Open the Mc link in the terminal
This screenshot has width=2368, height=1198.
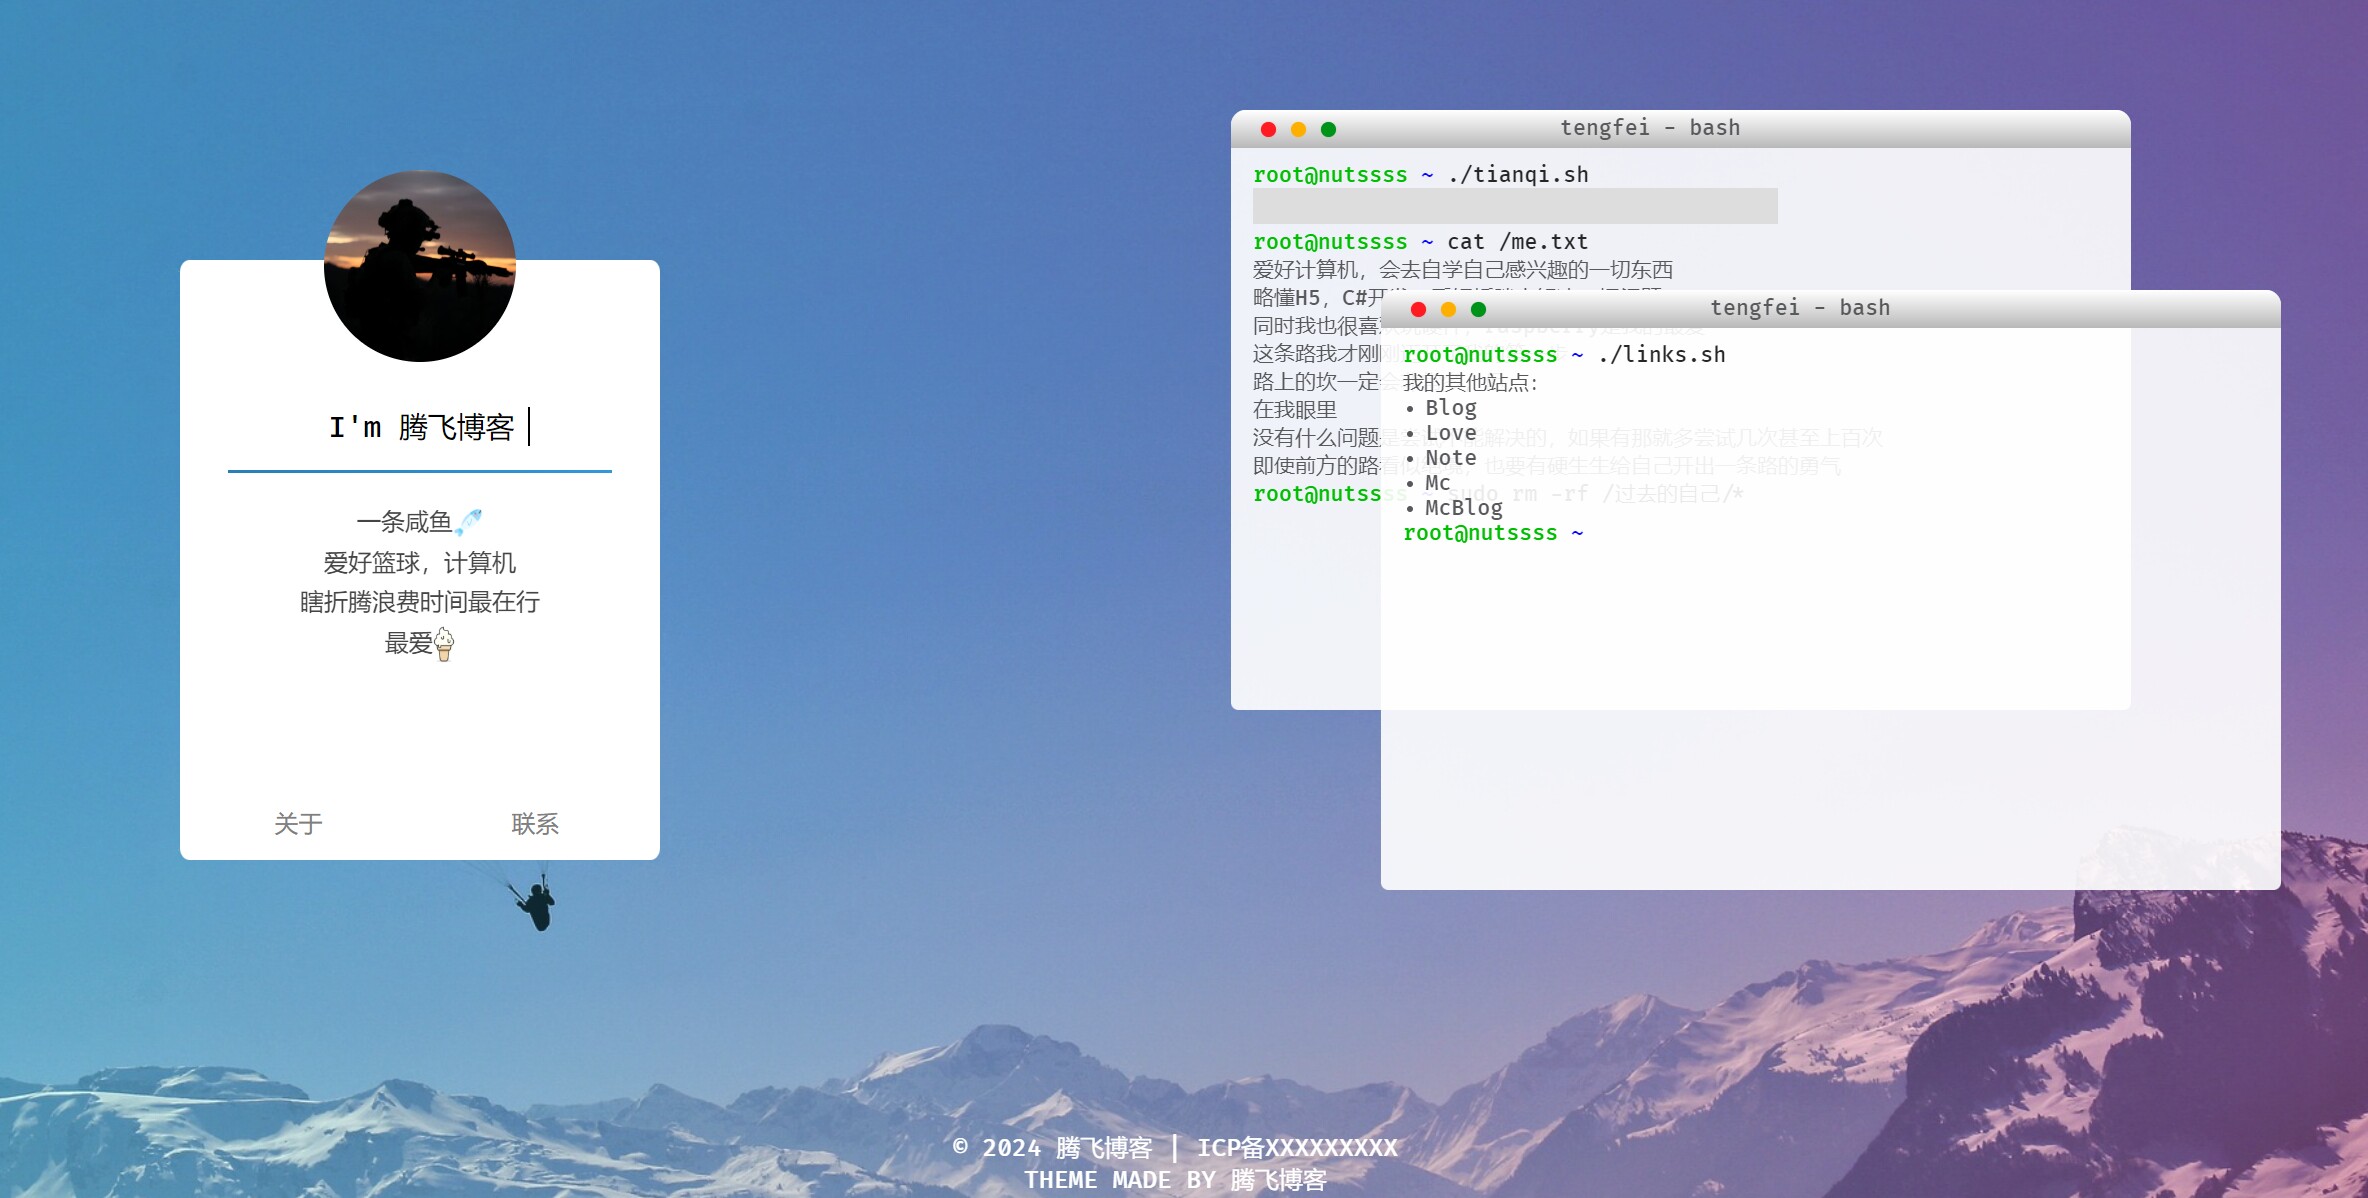[x=1438, y=483]
